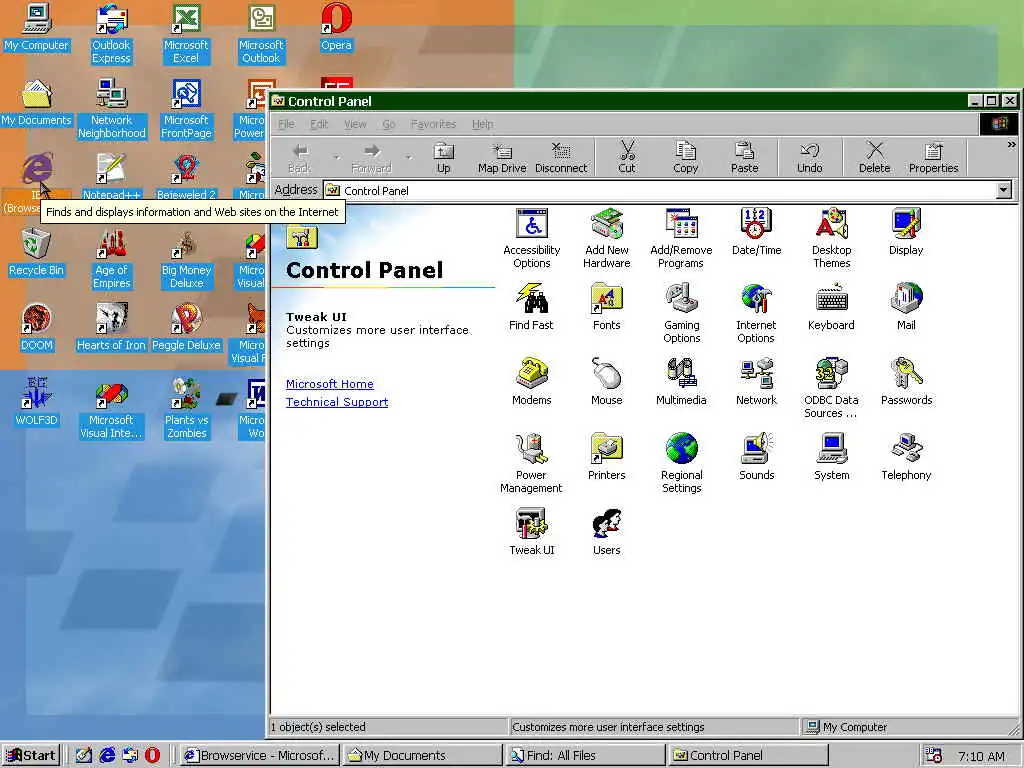Screen dimensions: 1024x768
Task: Select the Recycle Bin desktop icon
Action: pyautogui.click(x=36, y=253)
